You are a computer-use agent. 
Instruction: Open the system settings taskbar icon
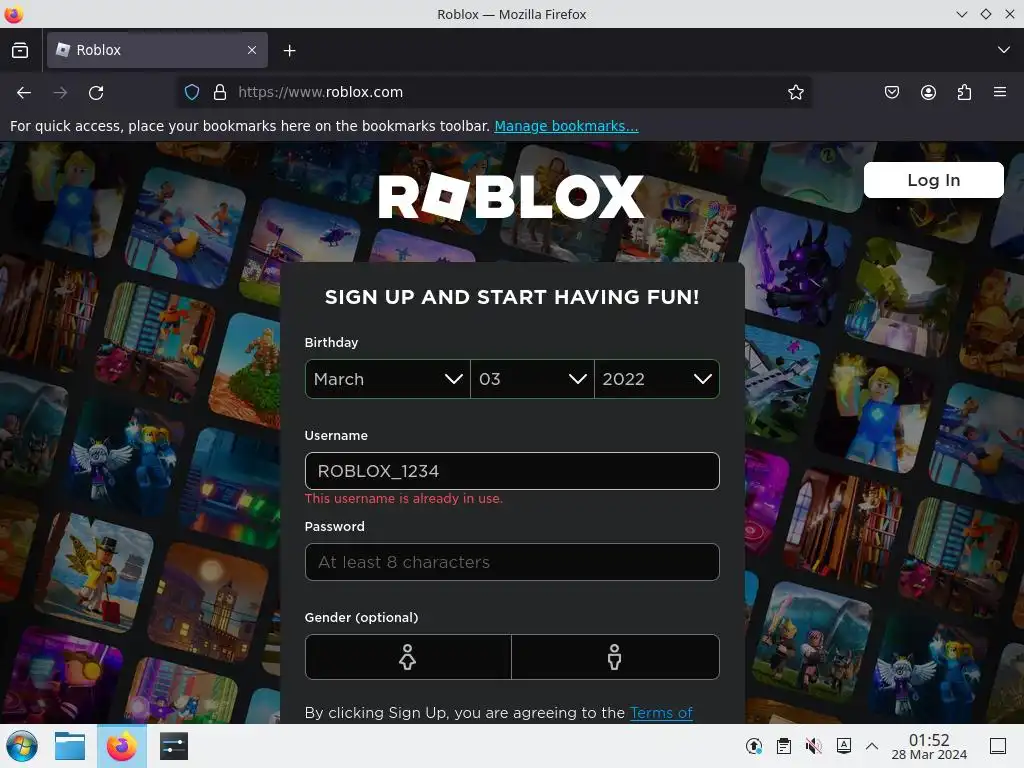[x=174, y=746]
